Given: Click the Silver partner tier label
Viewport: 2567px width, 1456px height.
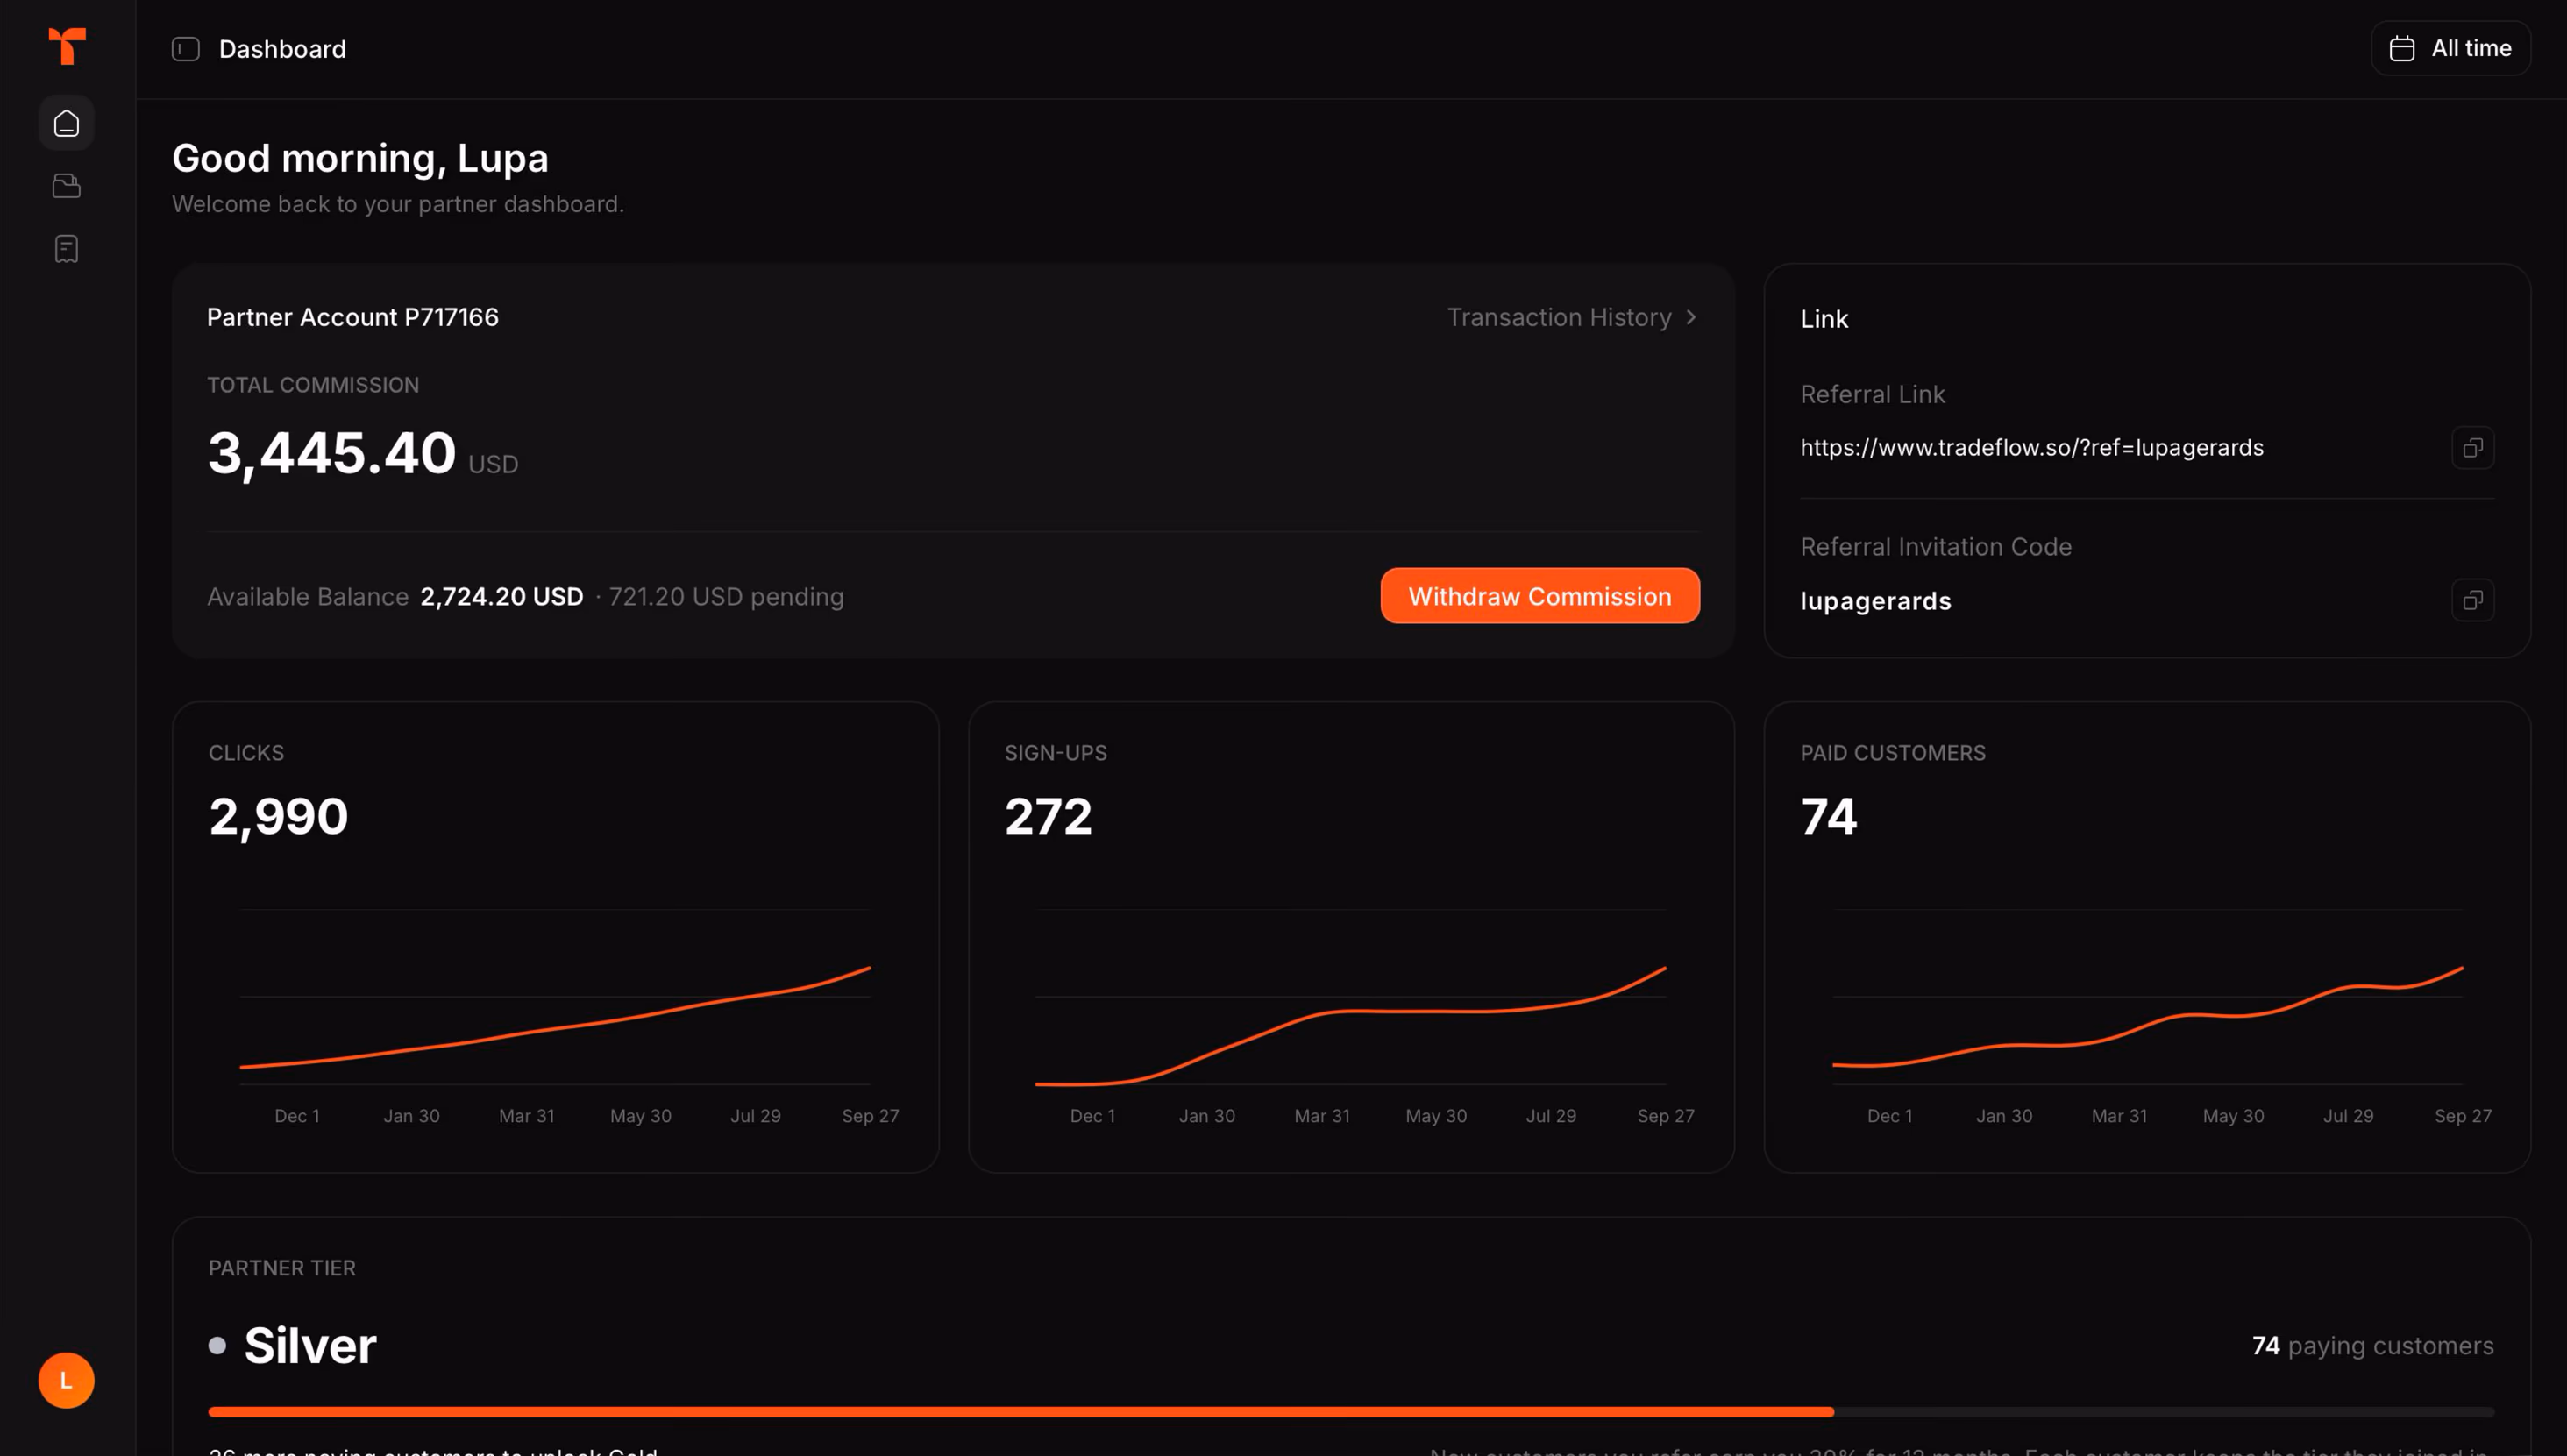Looking at the screenshot, I should click(x=310, y=1345).
